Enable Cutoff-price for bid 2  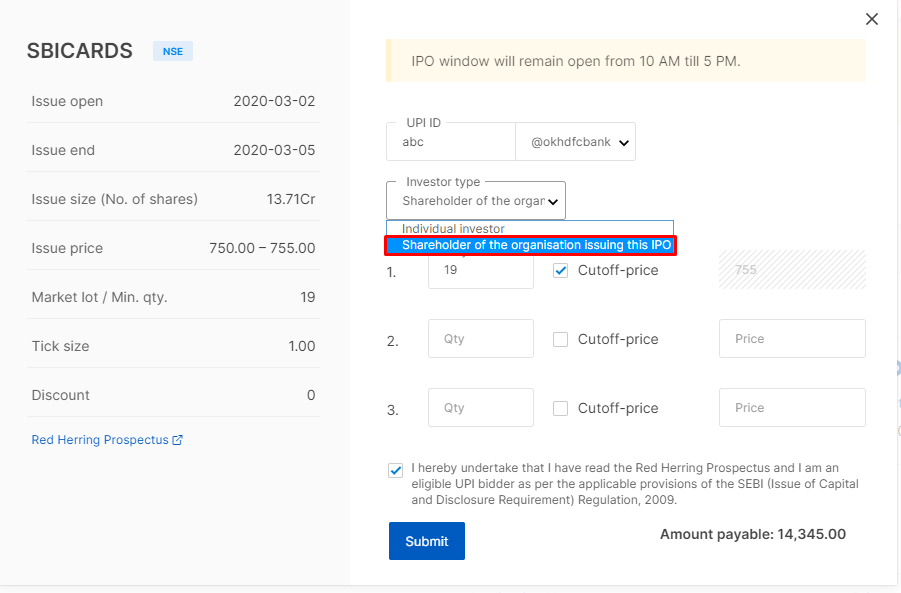[x=560, y=339]
